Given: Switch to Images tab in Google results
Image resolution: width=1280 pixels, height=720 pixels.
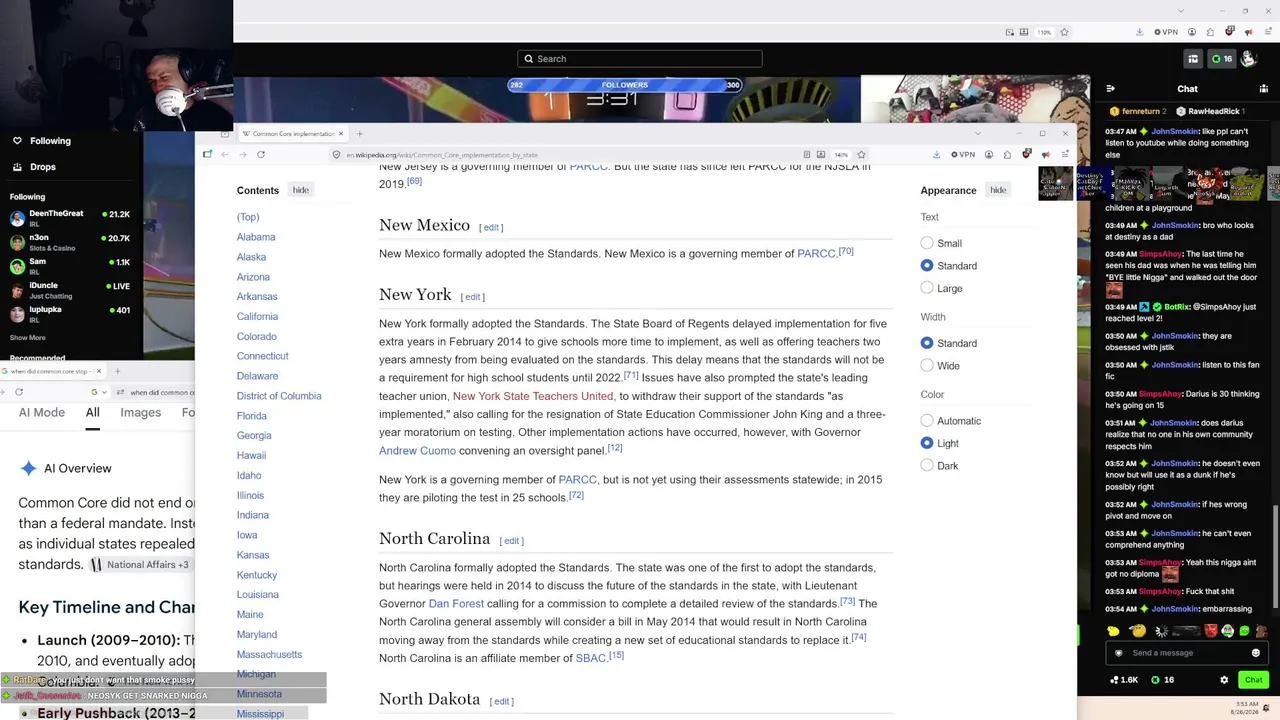Looking at the screenshot, I should [x=140, y=412].
